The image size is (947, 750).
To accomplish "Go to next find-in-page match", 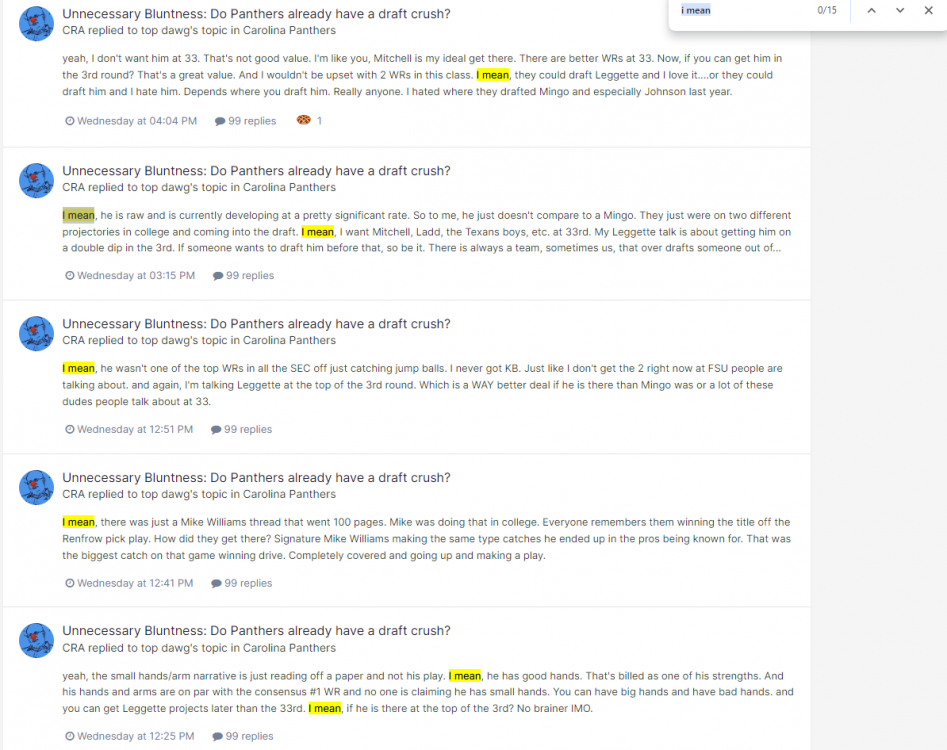I will pos(900,10).
